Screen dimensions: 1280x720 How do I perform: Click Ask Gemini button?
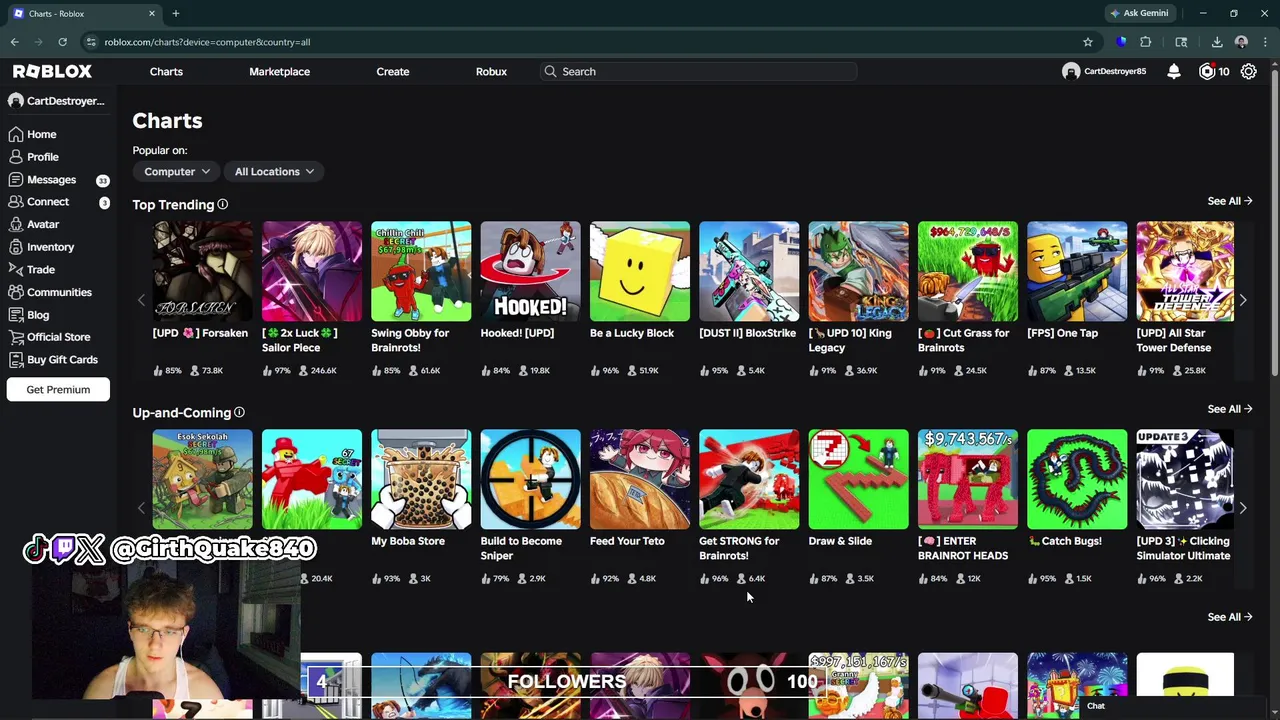1139,13
